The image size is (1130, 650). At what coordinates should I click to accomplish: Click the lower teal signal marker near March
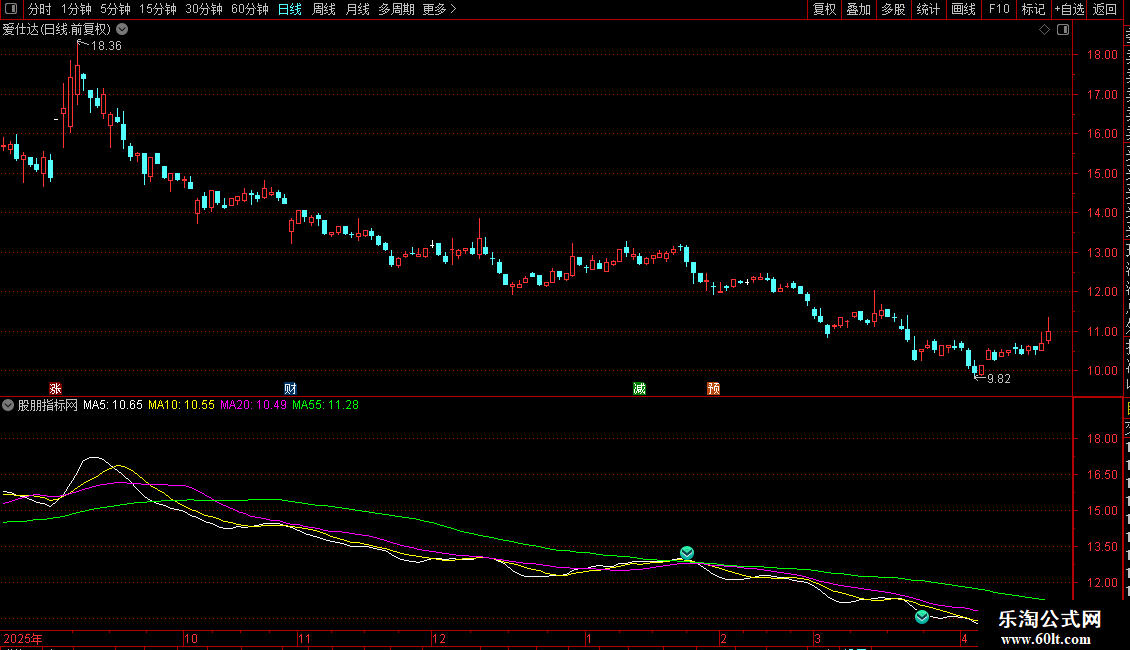pos(922,617)
